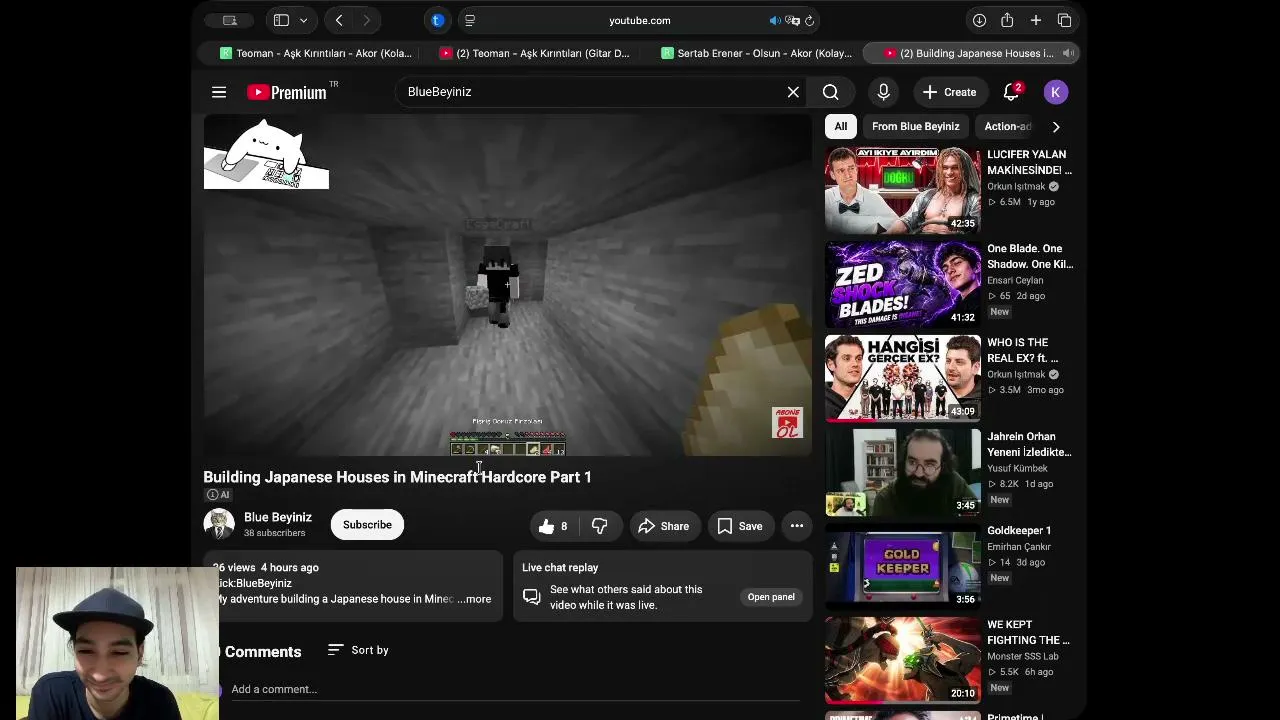The width and height of the screenshot is (1280, 720).
Task: Open the Jahrein Orhan Yeneni video title
Action: (1029, 444)
